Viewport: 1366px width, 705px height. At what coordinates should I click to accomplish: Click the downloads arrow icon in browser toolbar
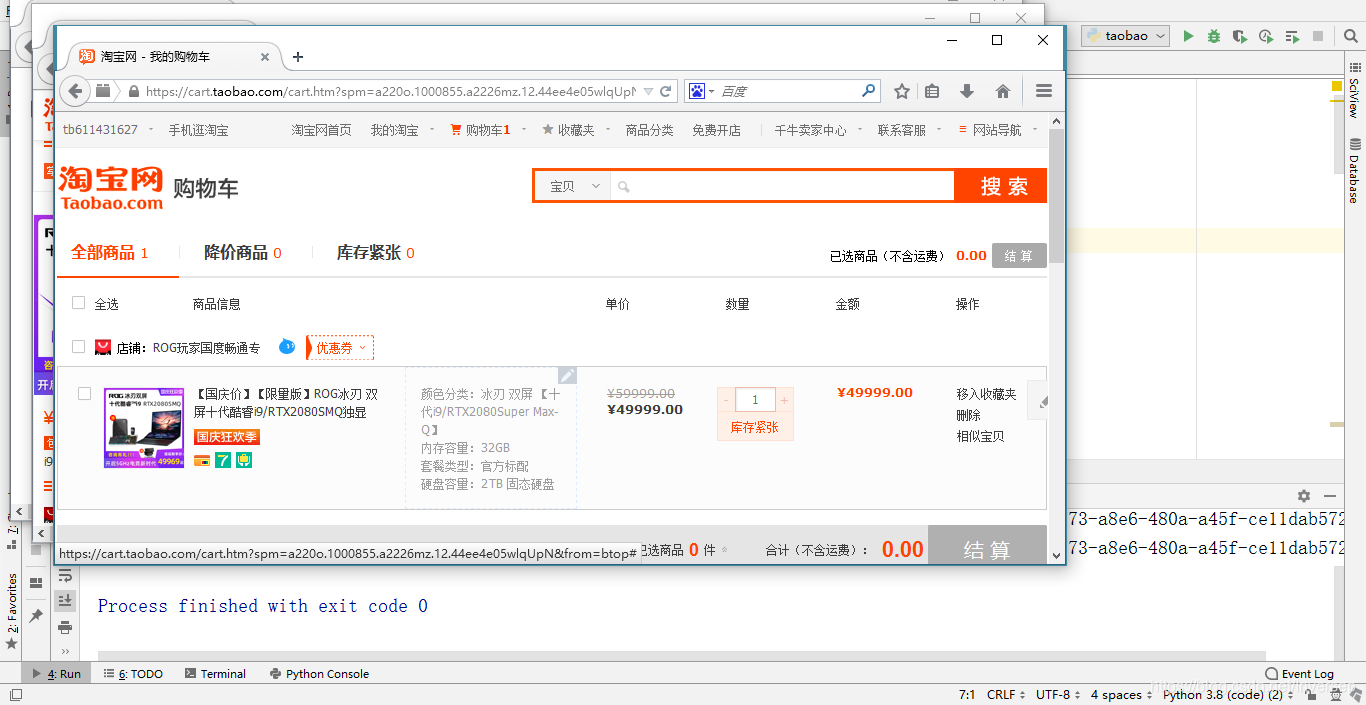pyautogui.click(x=967, y=91)
